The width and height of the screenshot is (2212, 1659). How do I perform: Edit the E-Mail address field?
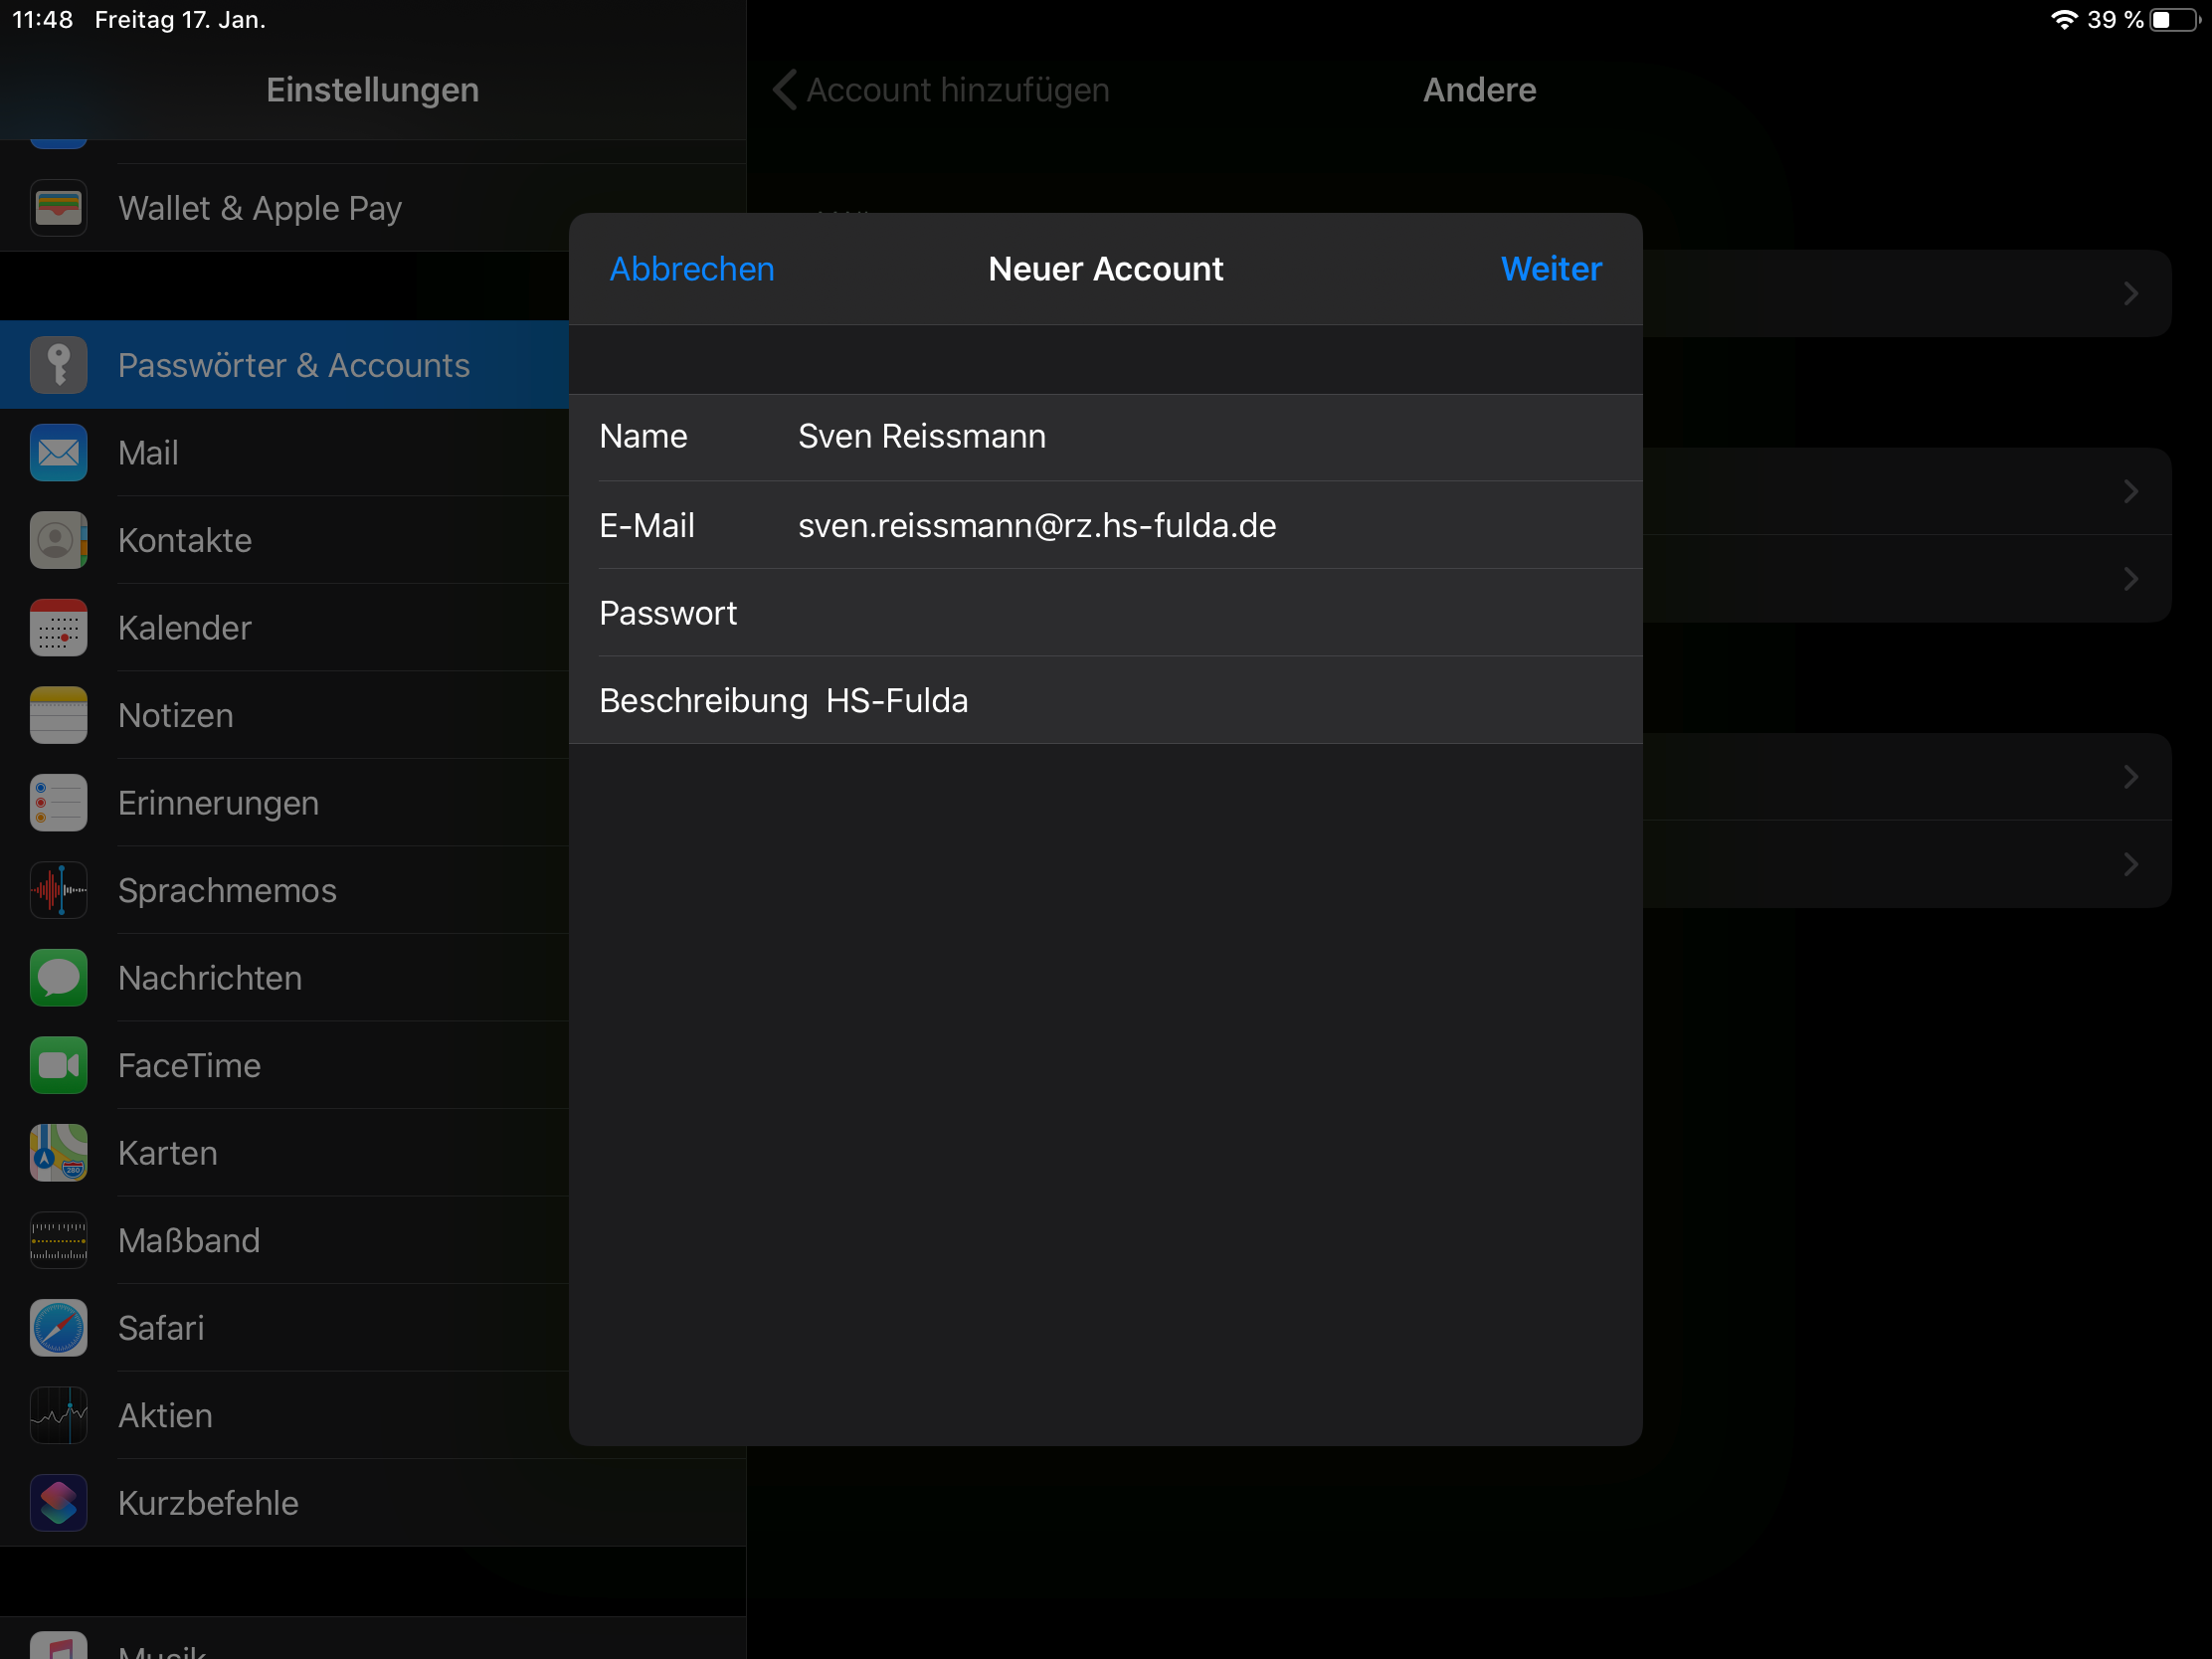click(1036, 525)
